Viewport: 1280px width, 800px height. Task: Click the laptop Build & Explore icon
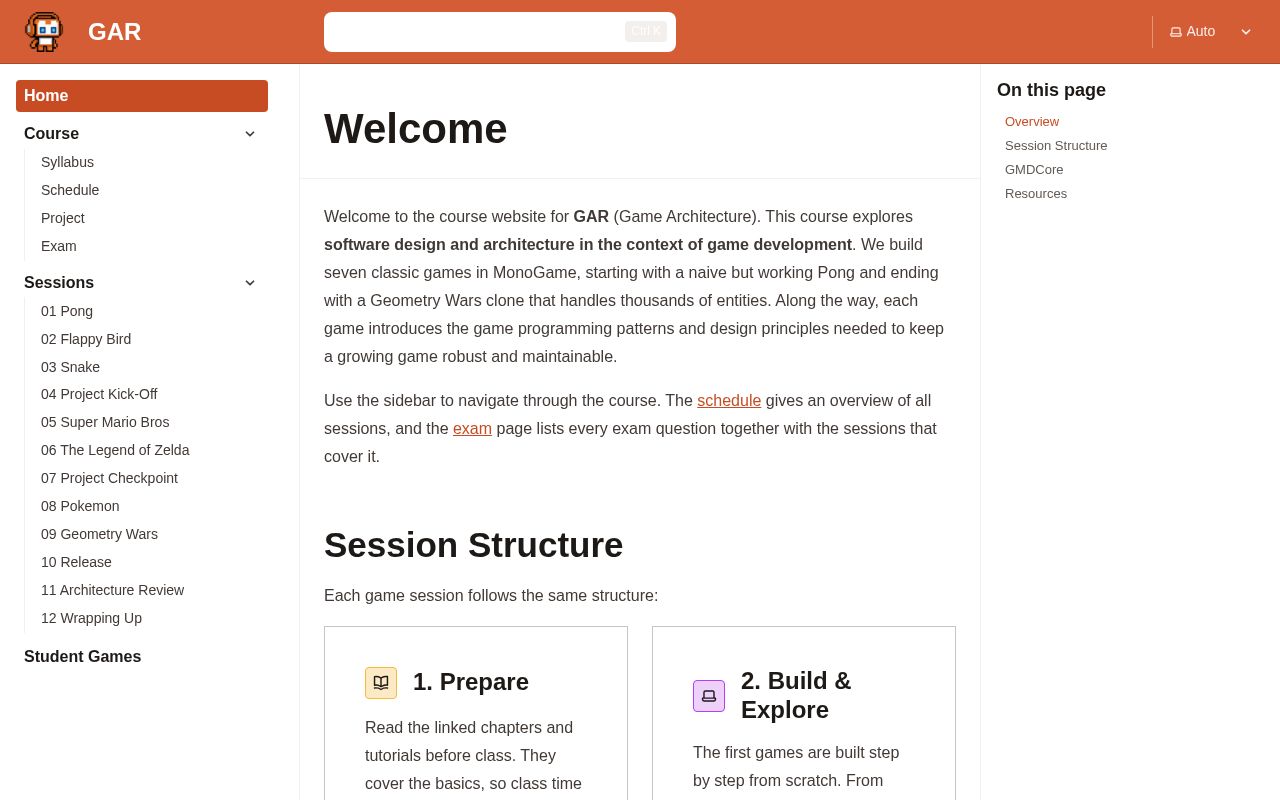(709, 696)
